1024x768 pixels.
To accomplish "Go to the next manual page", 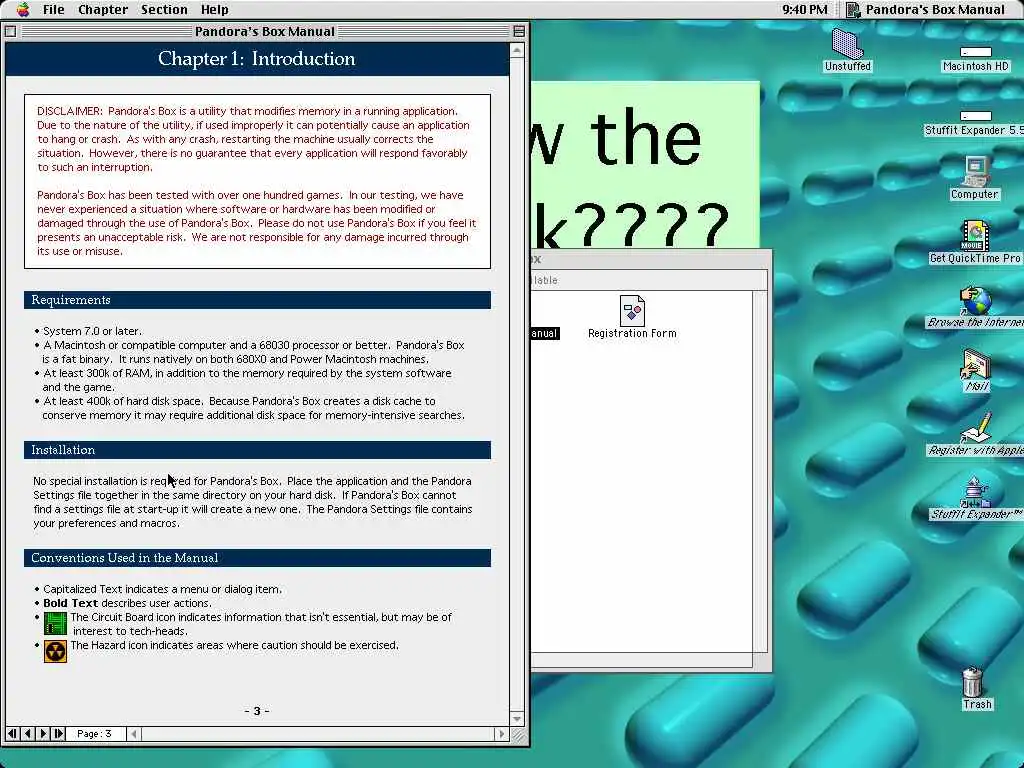I will [43, 733].
